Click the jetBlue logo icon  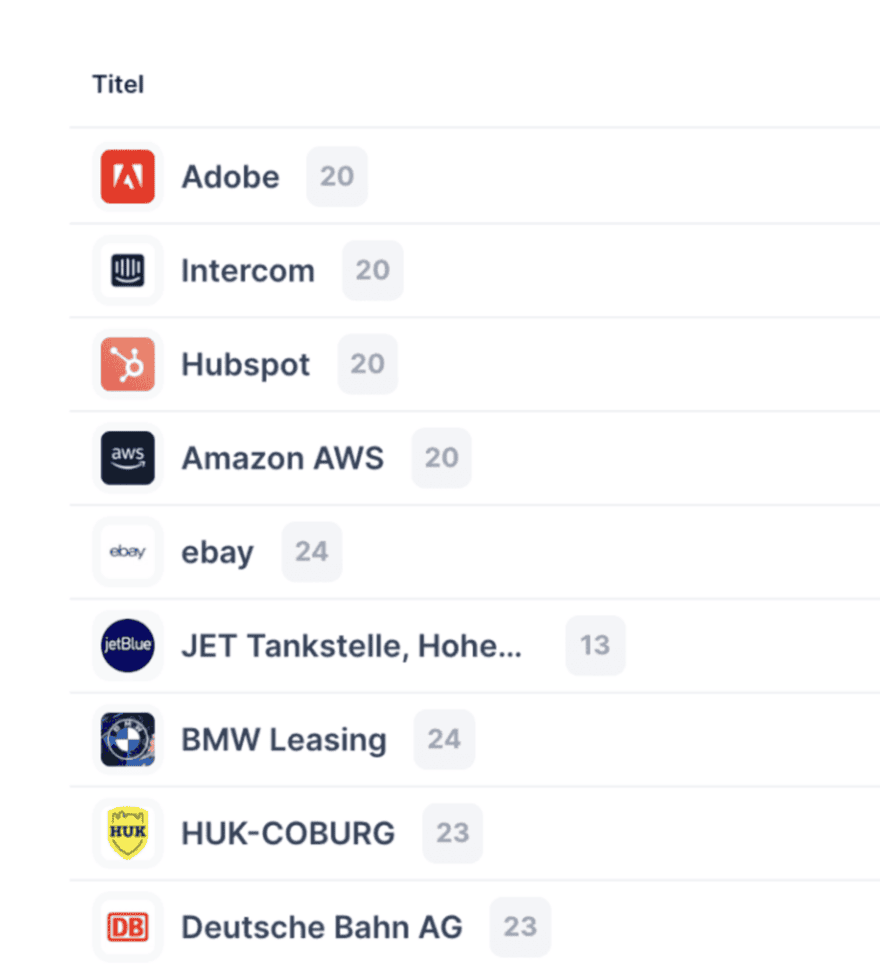[x=128, y=645]
